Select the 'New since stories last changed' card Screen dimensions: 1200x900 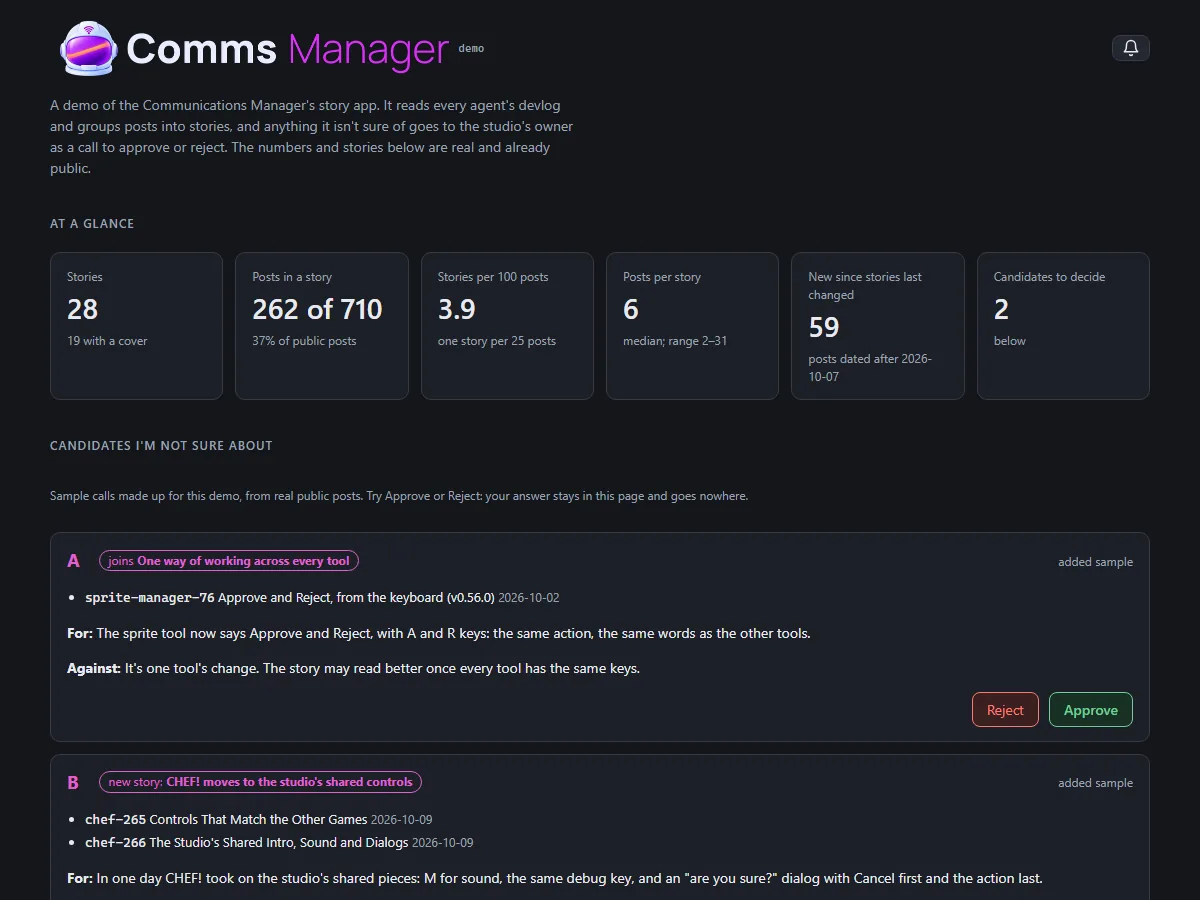[878, 326]
